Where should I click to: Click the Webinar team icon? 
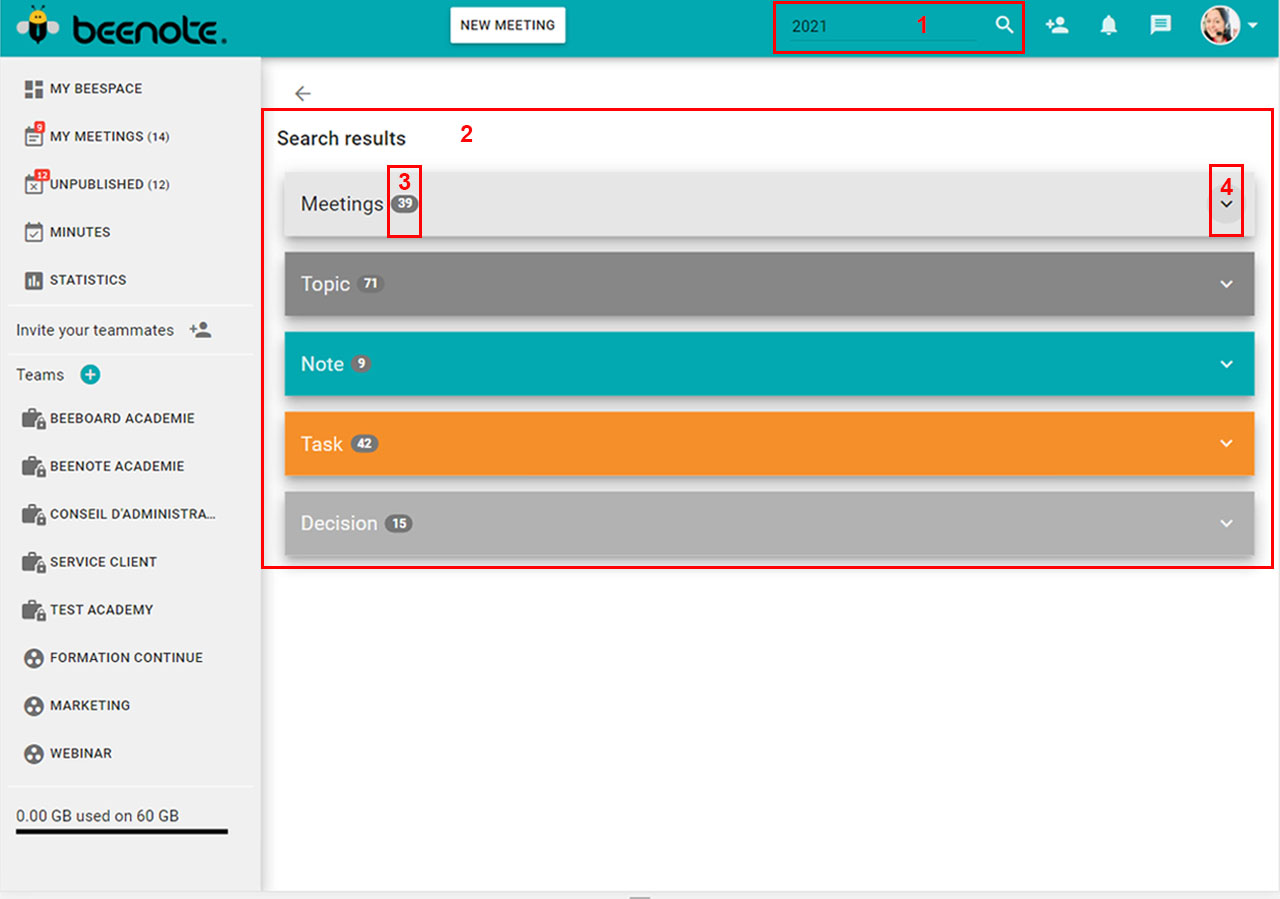(x=33, y=754)
